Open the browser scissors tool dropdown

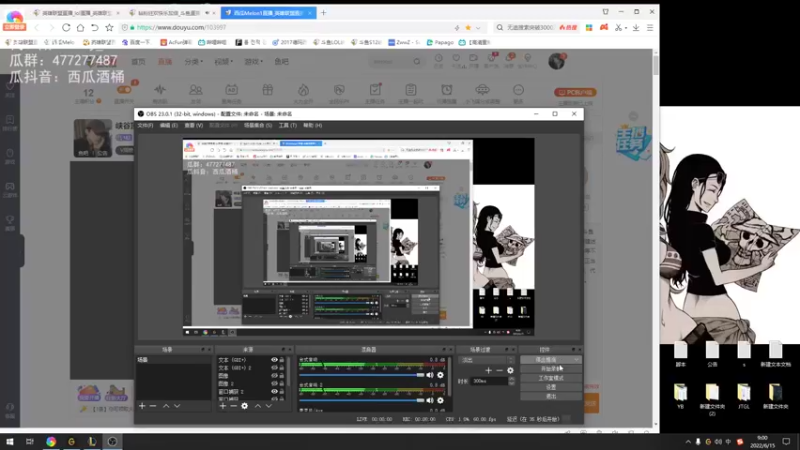coord(626,28)
